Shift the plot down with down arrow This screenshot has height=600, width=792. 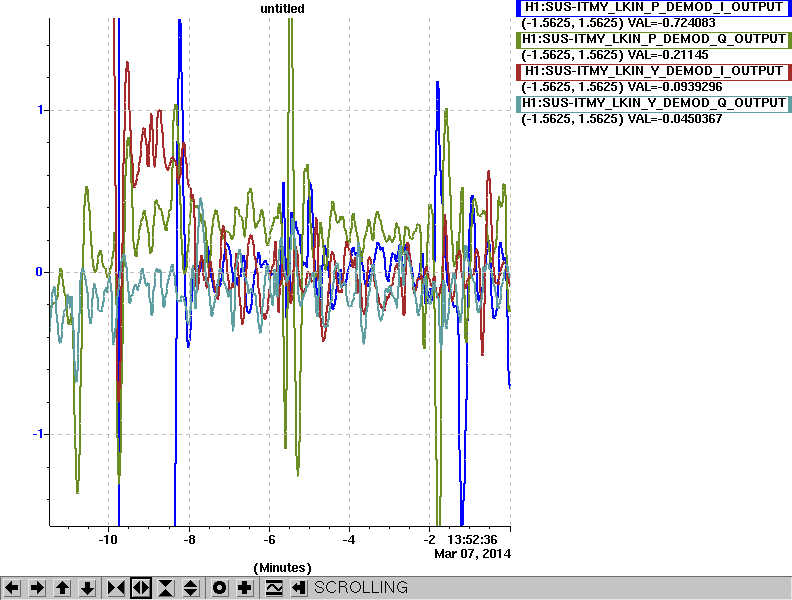tap(88, 588)
